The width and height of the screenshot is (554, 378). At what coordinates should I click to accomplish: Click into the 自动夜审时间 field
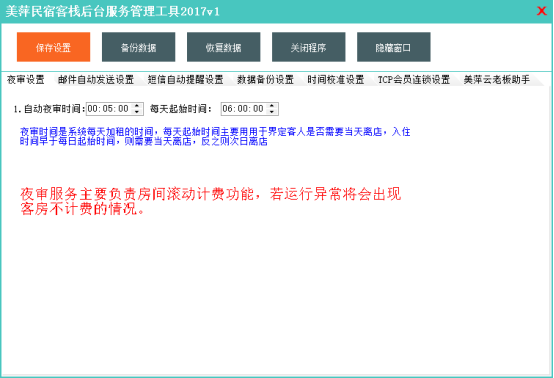[x=109, y=109]
